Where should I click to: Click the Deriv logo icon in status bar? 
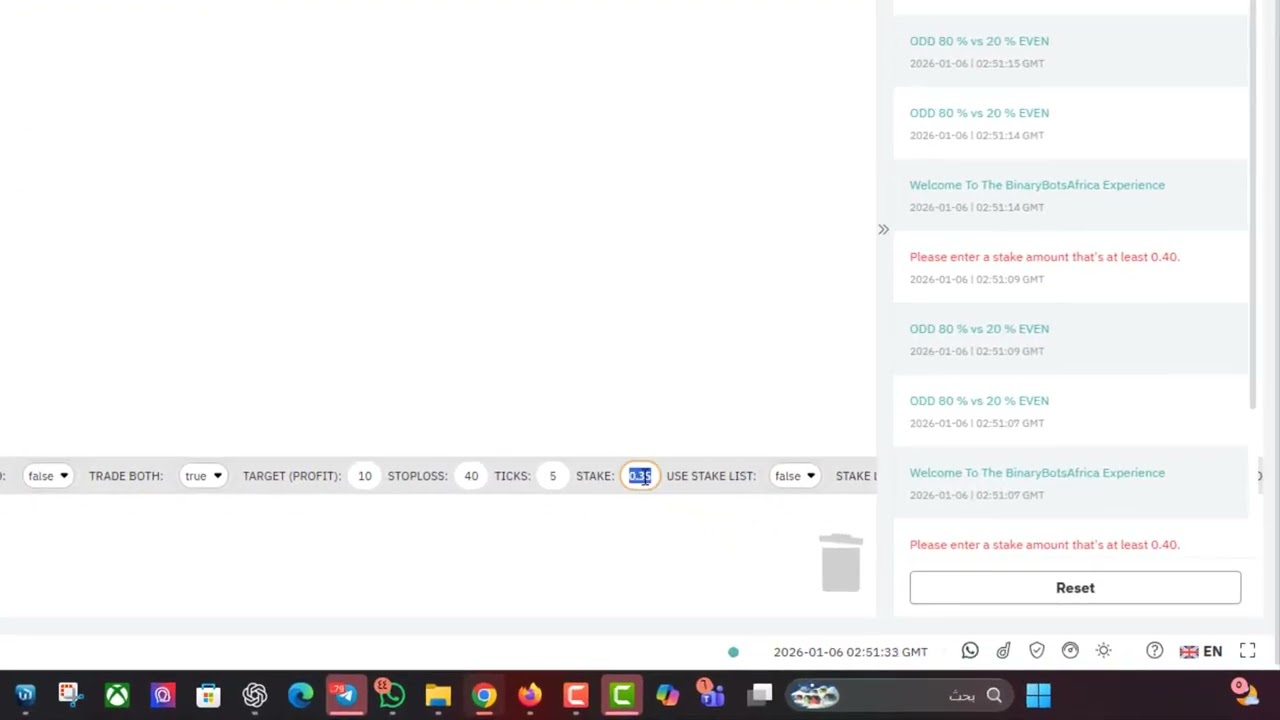tap(1003, 651)
